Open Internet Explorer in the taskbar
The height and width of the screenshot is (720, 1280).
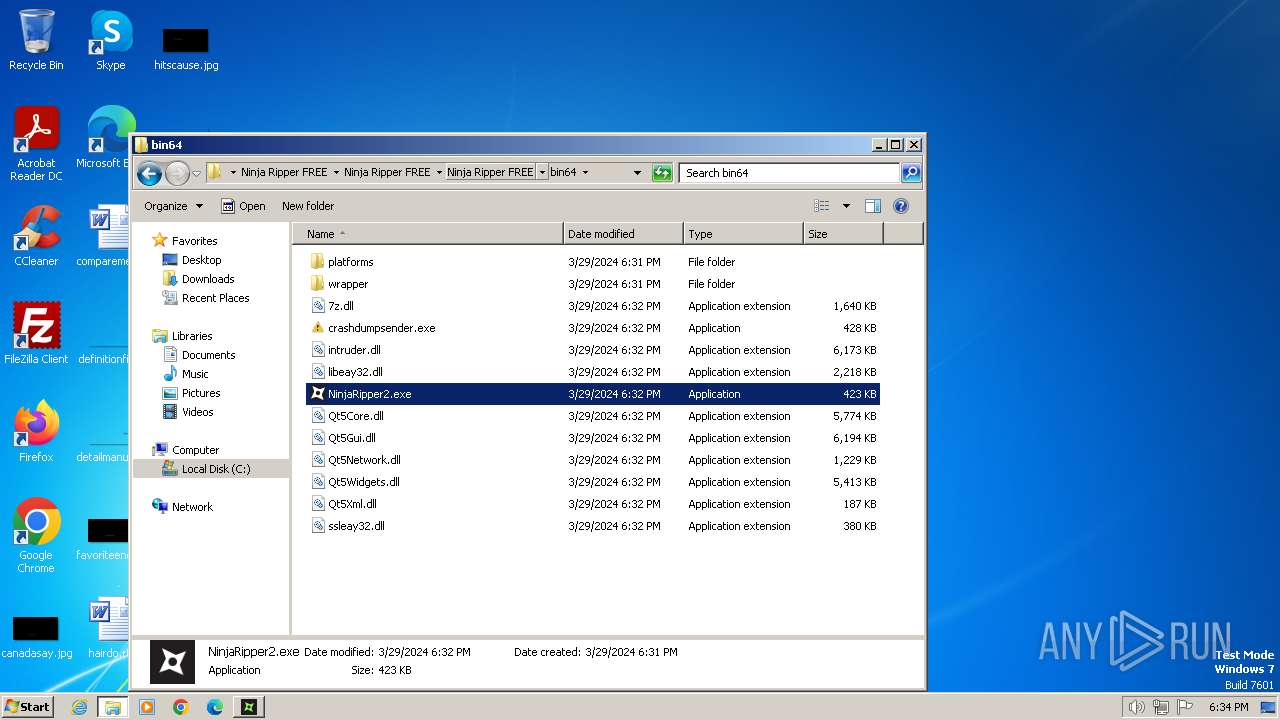tap(79, 707)
